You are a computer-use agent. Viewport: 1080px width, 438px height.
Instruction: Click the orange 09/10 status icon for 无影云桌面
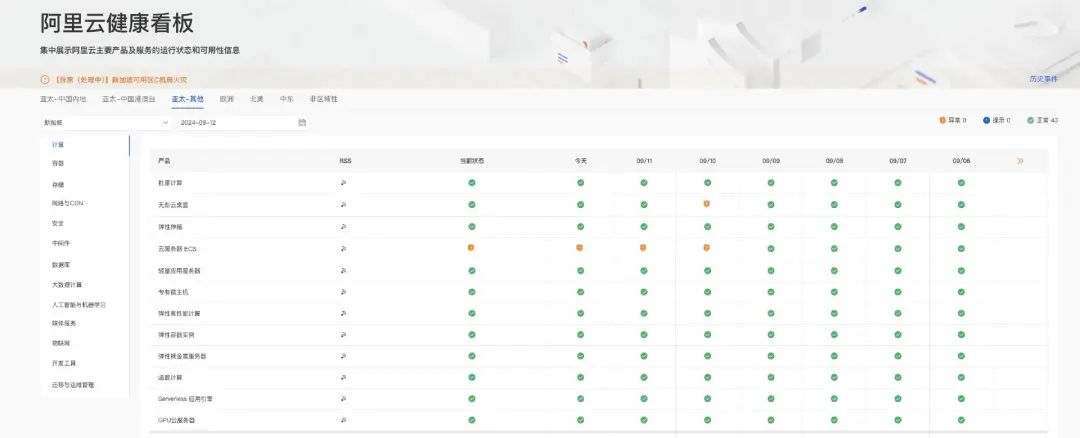707,203
